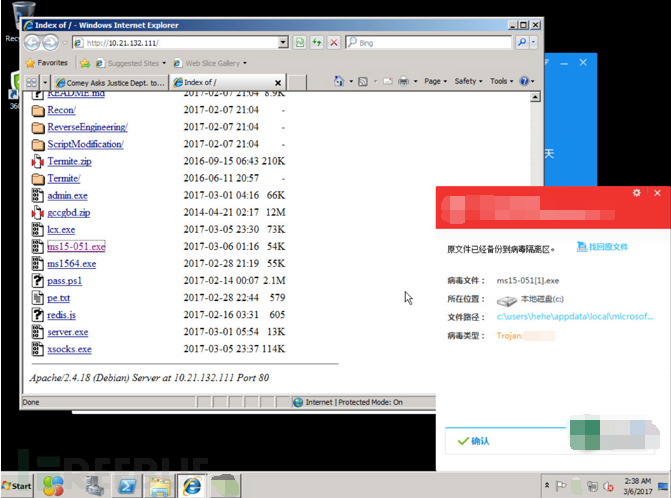Close the red antivirus alert popup
Image resolution: width=671 pixels, height=498 pixels.
pyautogui.click(x=657, y=193)
